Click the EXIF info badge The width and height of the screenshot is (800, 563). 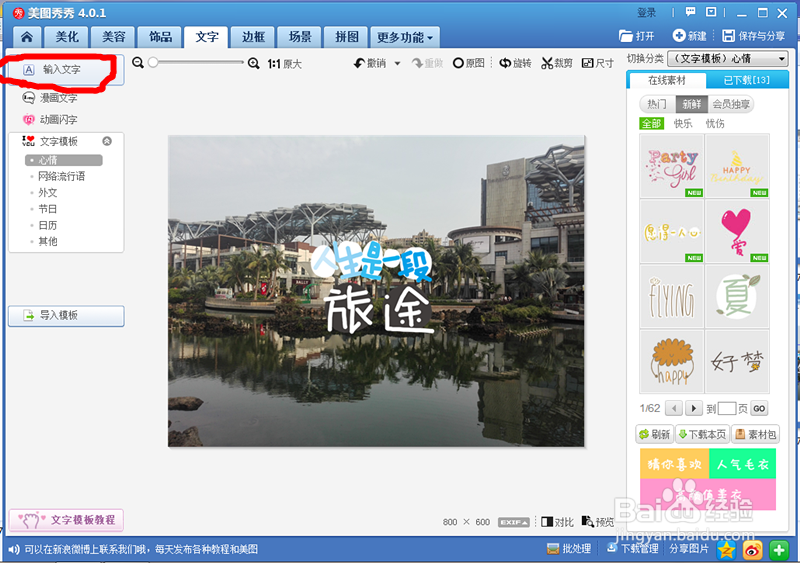pos(514,522)
